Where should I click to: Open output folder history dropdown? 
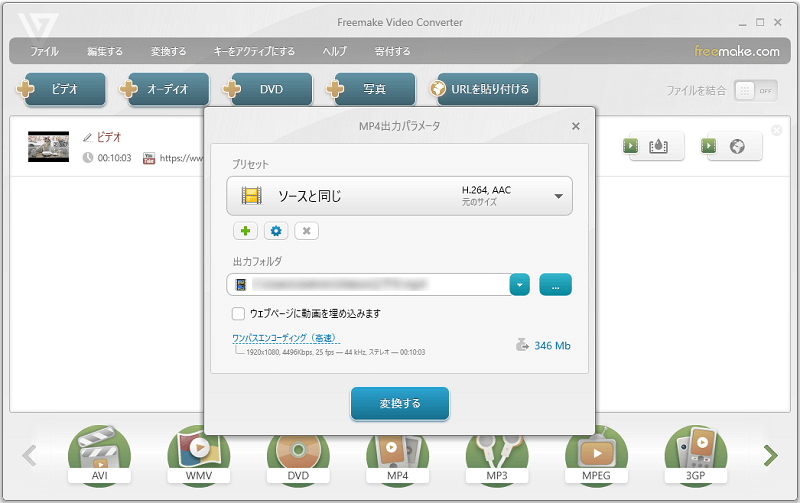pyautogui.click(x=519, y=285)
